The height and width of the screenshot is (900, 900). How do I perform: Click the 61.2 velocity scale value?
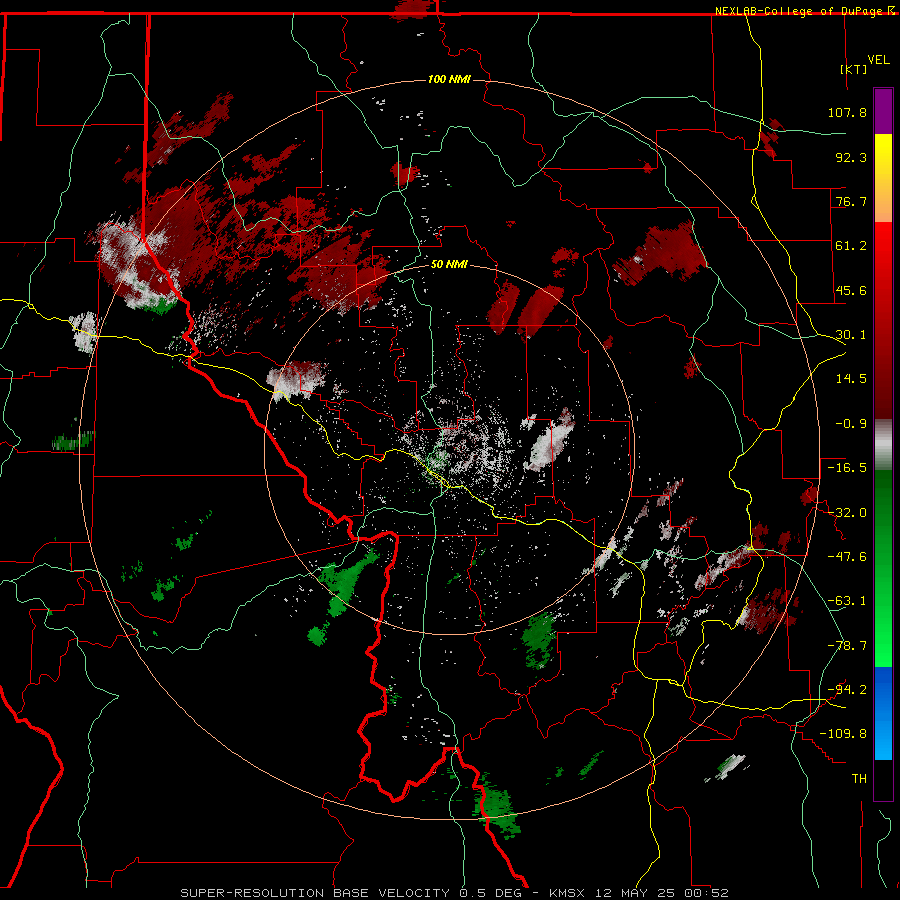tap(851, 246)
